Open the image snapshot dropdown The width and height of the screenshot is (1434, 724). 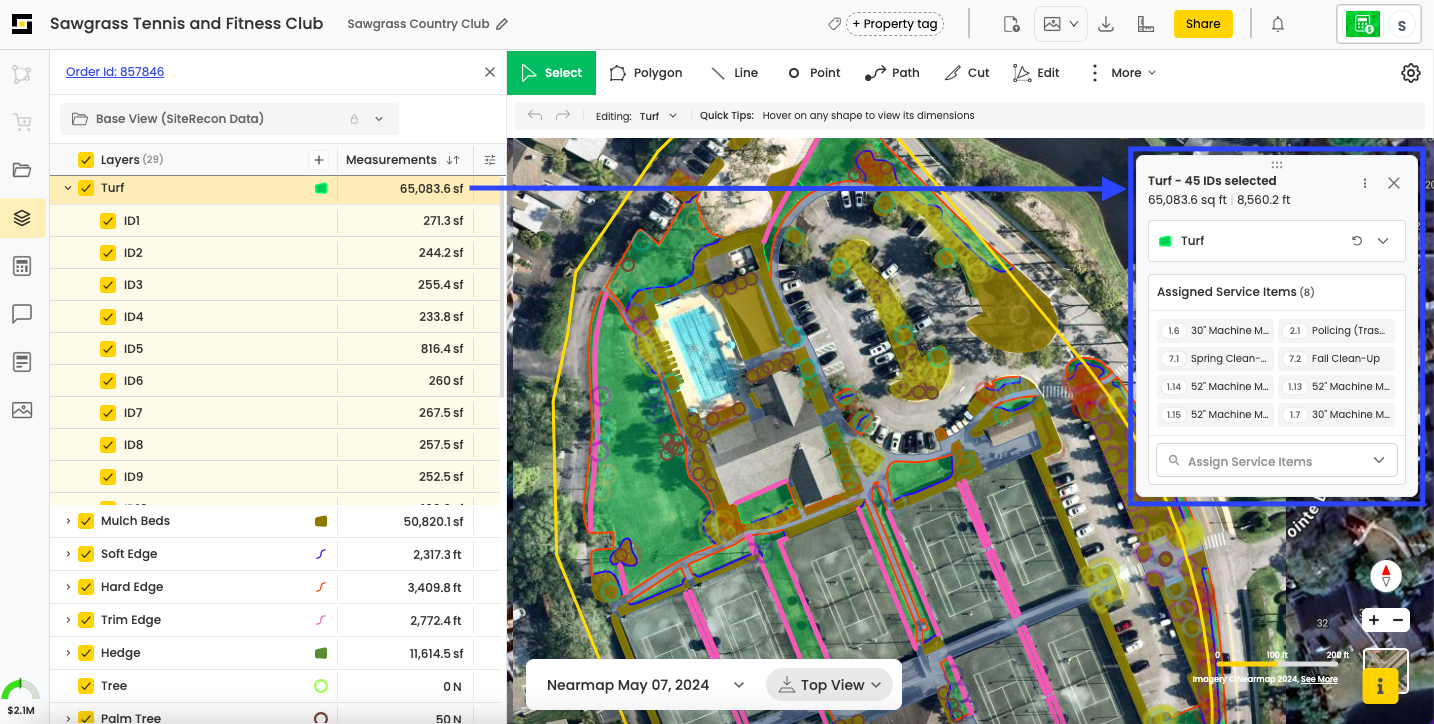(x=1061, y=24)
